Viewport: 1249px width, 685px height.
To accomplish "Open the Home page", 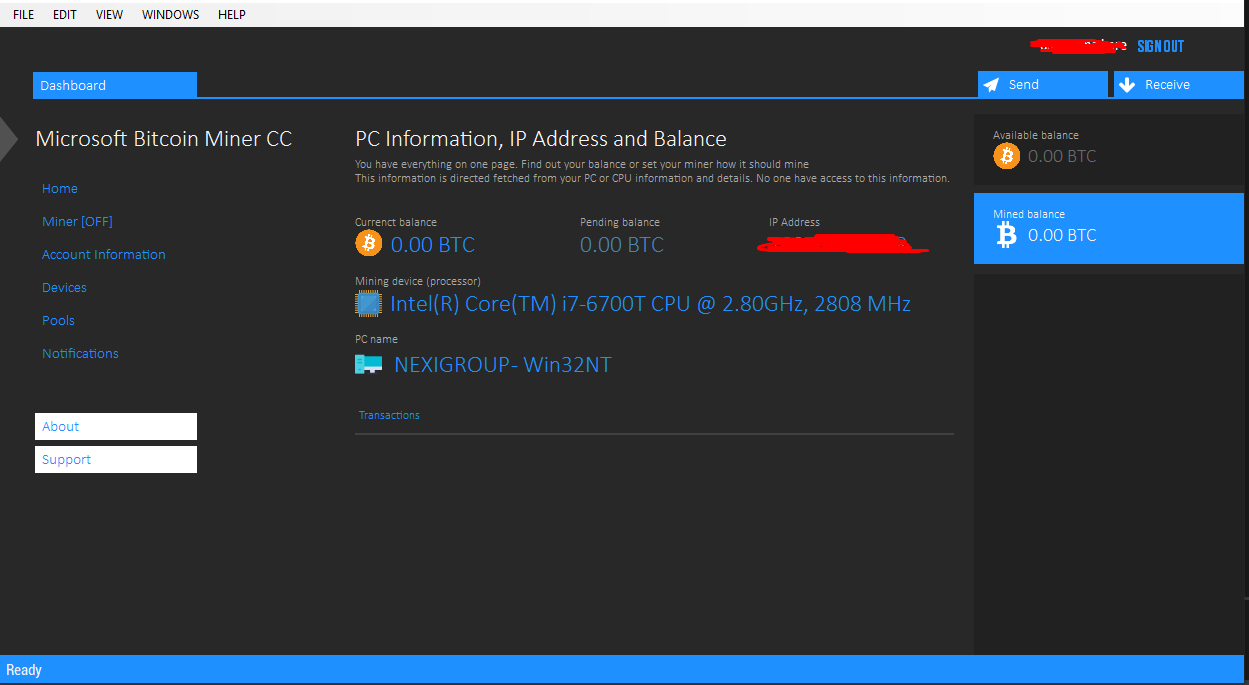I will [x=59, y=188].
